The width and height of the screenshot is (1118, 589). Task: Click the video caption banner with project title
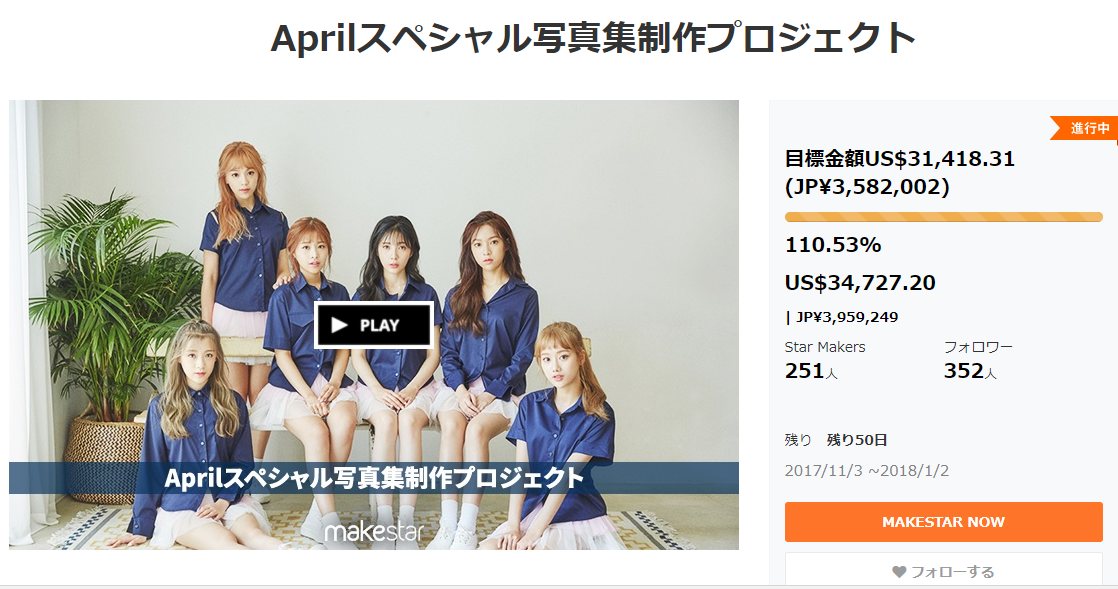[374, 478]
